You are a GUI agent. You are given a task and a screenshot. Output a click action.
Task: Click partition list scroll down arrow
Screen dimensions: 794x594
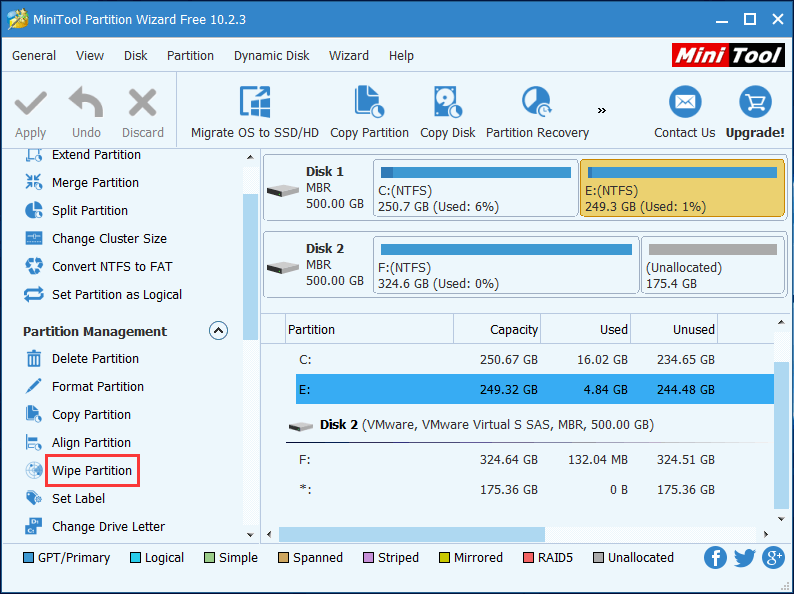(x=781, y=519)
